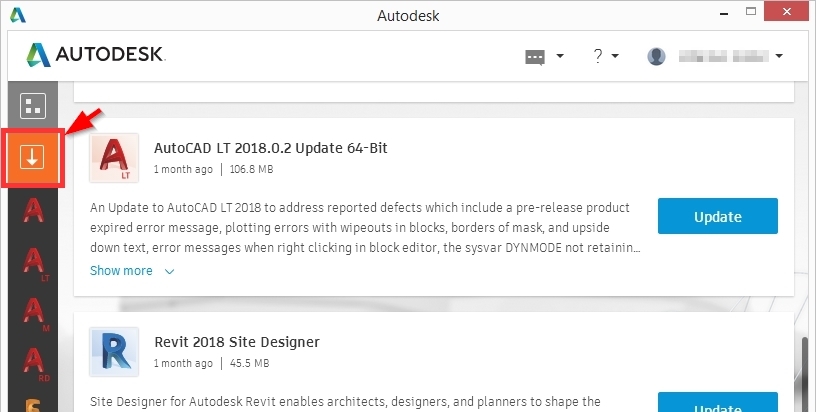Viewport: 816px width, 412px height.
Task: Click the Autodesk logo in header
Action: click(x=96, y=55)
